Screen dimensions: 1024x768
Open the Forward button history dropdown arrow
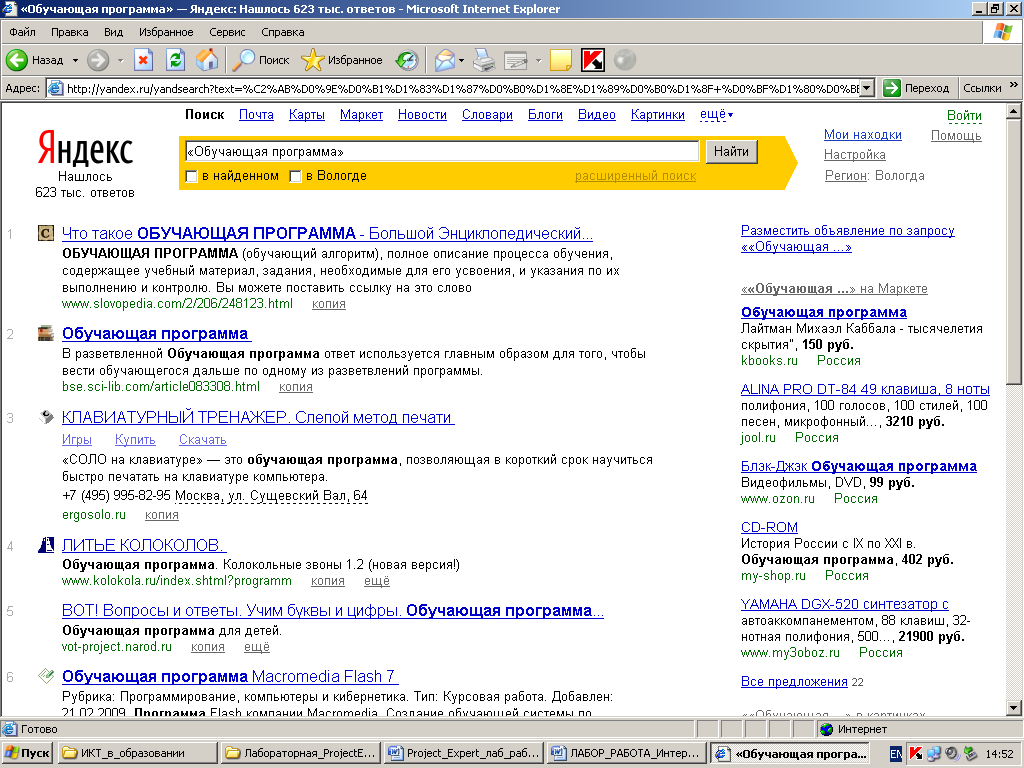tap(120, 61)
